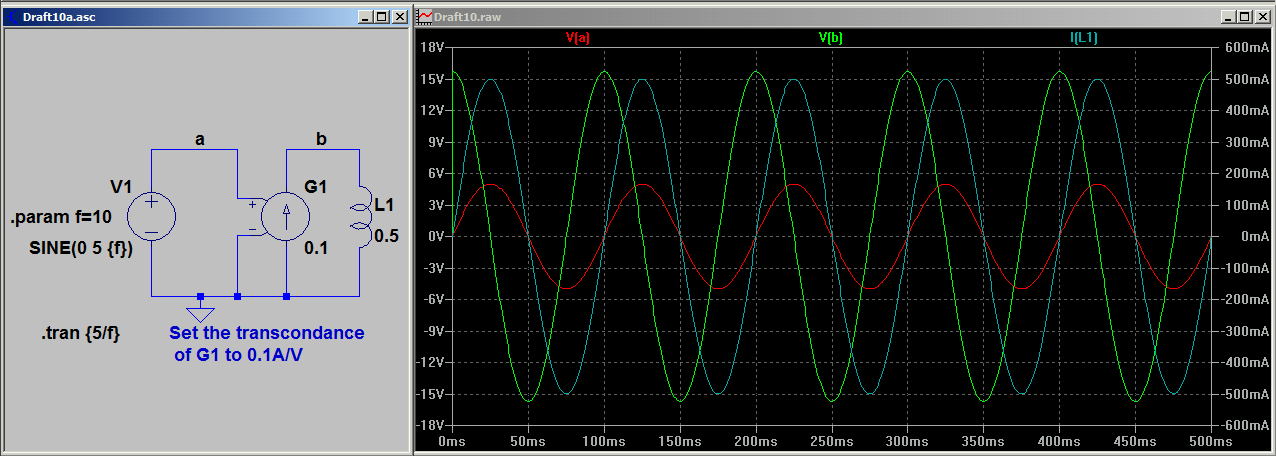
Task: Close the Draft10.raw waveform window
Action: pyautogui.click(x=1262, y=17)
